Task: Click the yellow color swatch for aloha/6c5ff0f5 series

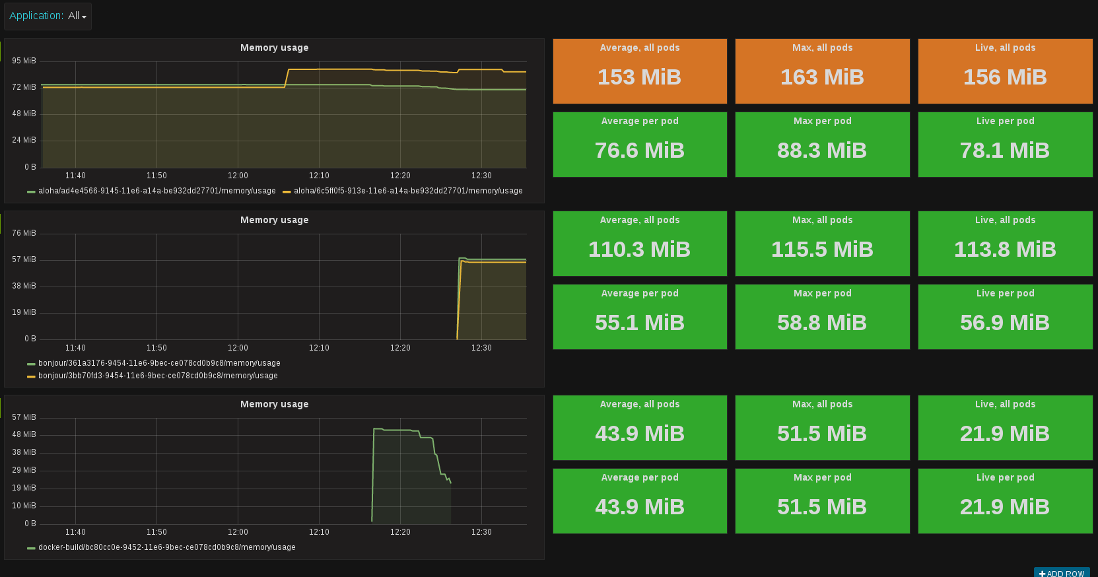Action: point(287,191)
